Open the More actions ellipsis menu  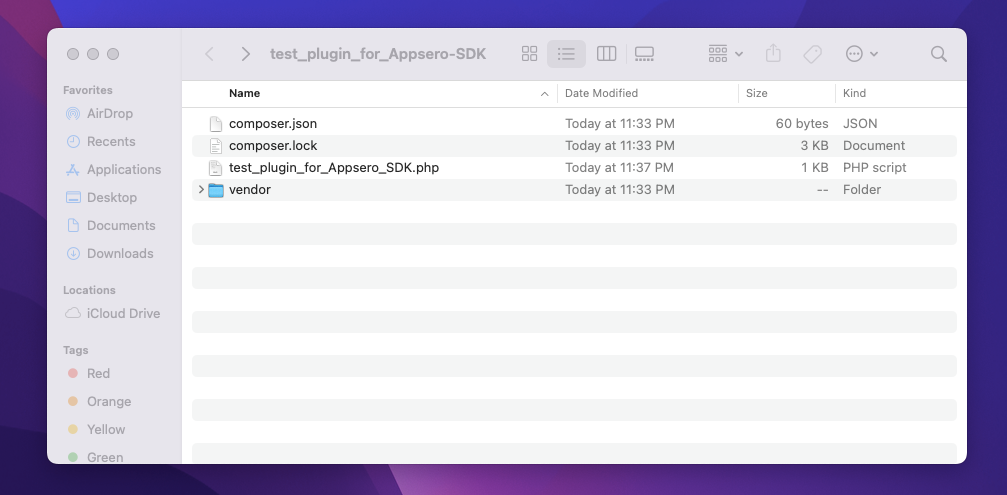(861, 54)
